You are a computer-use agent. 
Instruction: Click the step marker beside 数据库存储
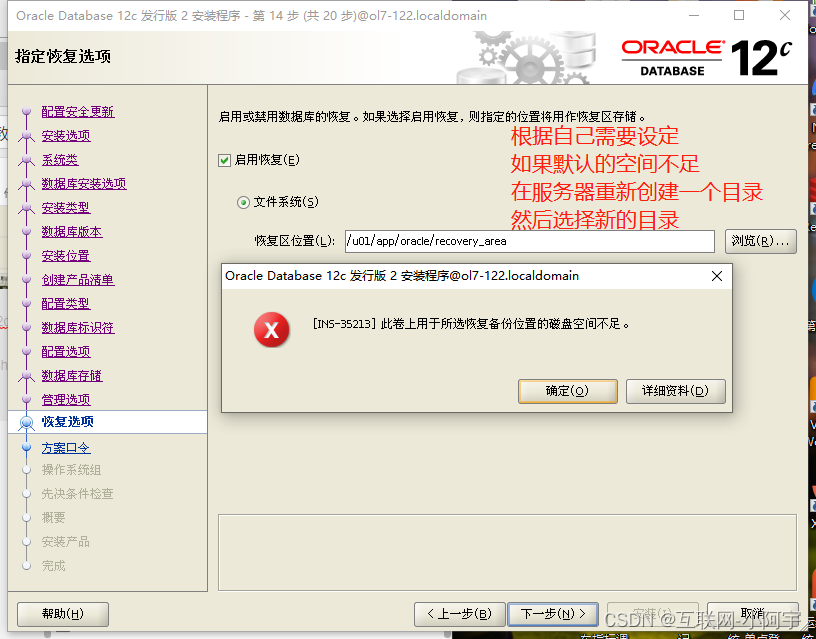[27, 376]
